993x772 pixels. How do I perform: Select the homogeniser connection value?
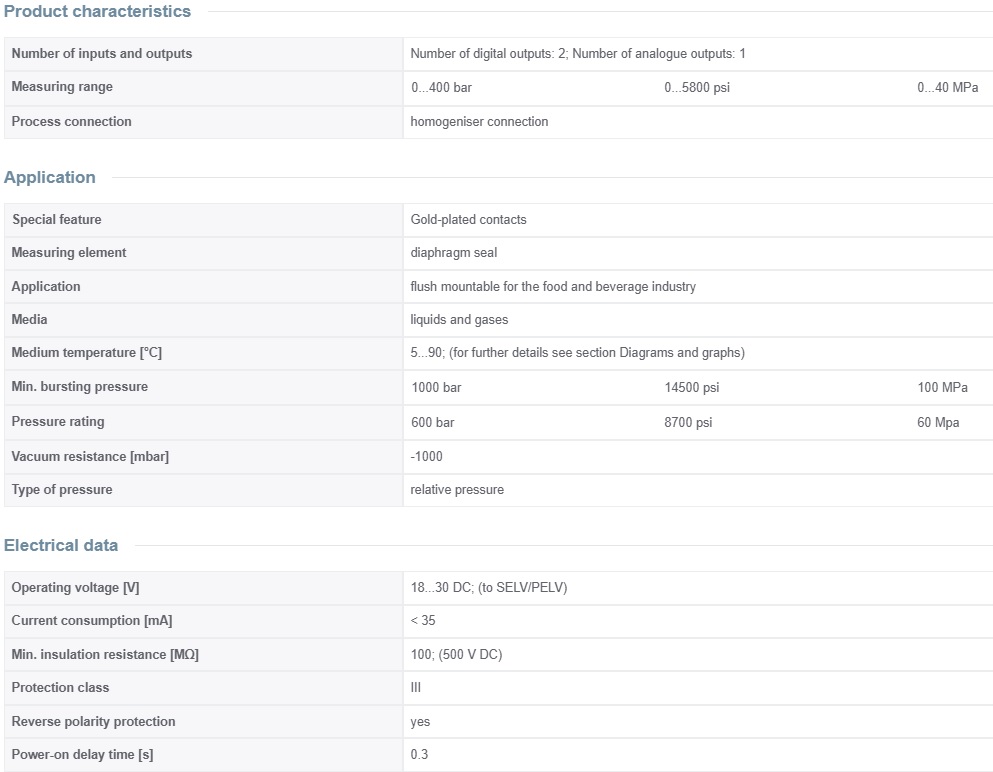(x=479, y=122)
